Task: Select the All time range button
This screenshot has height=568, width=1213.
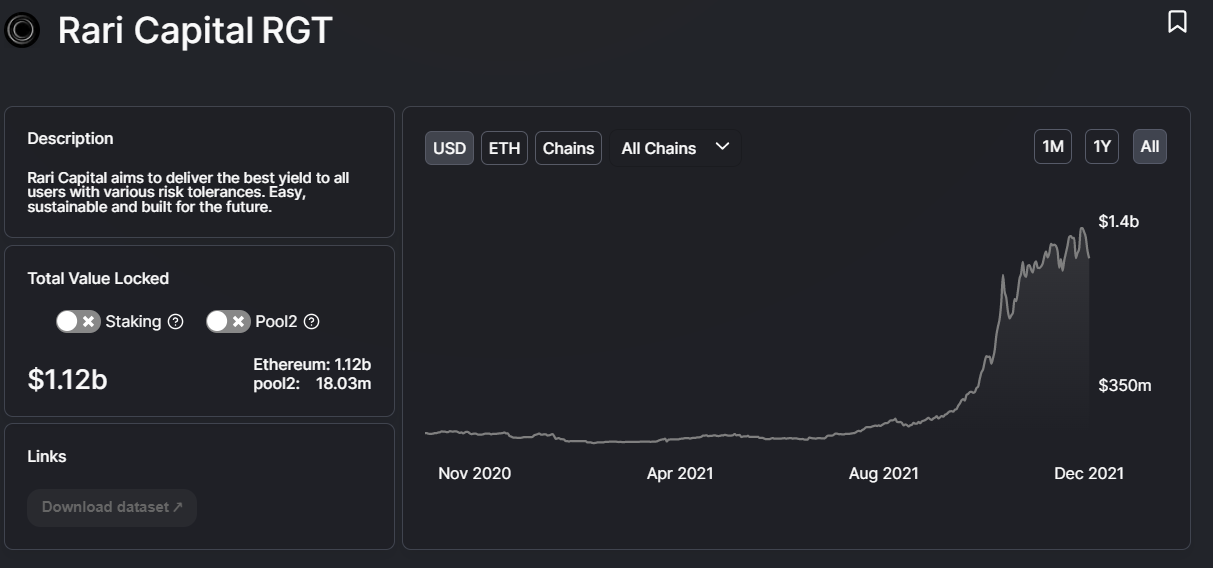Action: click(1150, 147)
